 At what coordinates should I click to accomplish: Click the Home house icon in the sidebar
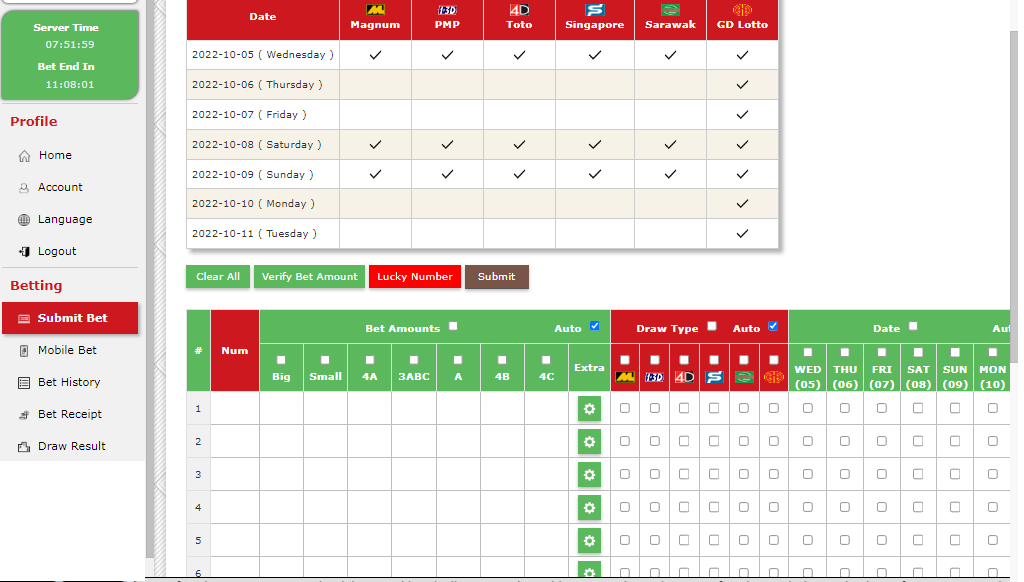pos(25,156)
